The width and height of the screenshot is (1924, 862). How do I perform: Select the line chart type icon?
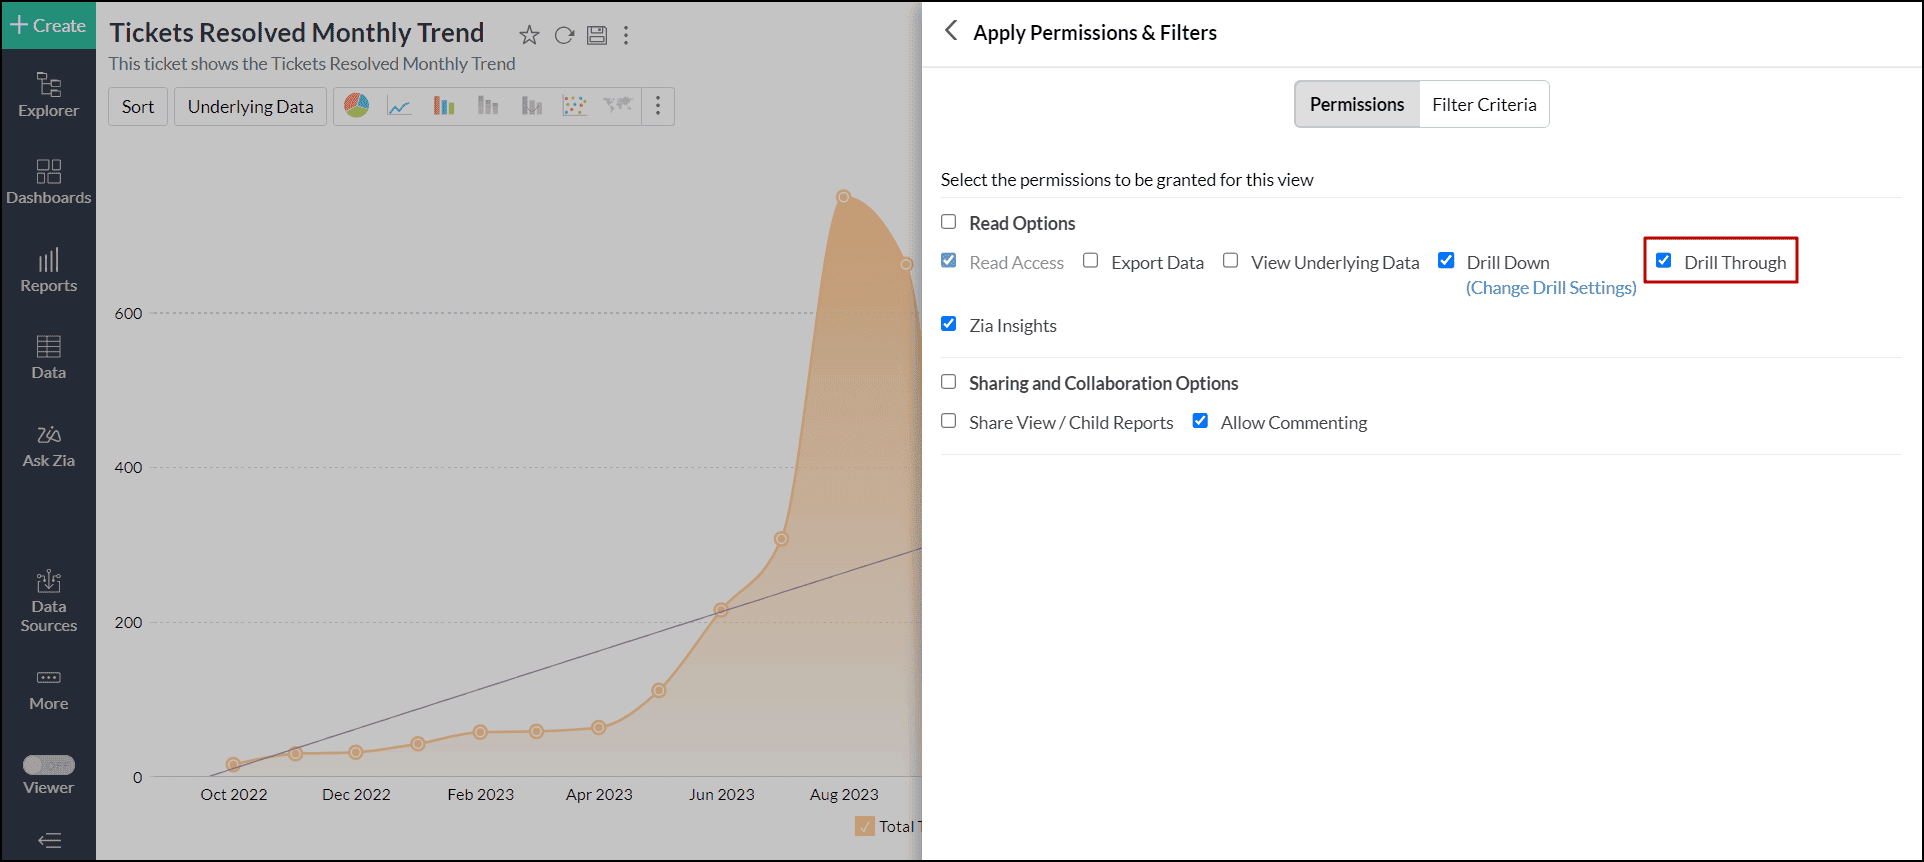[x=400, y=106]
